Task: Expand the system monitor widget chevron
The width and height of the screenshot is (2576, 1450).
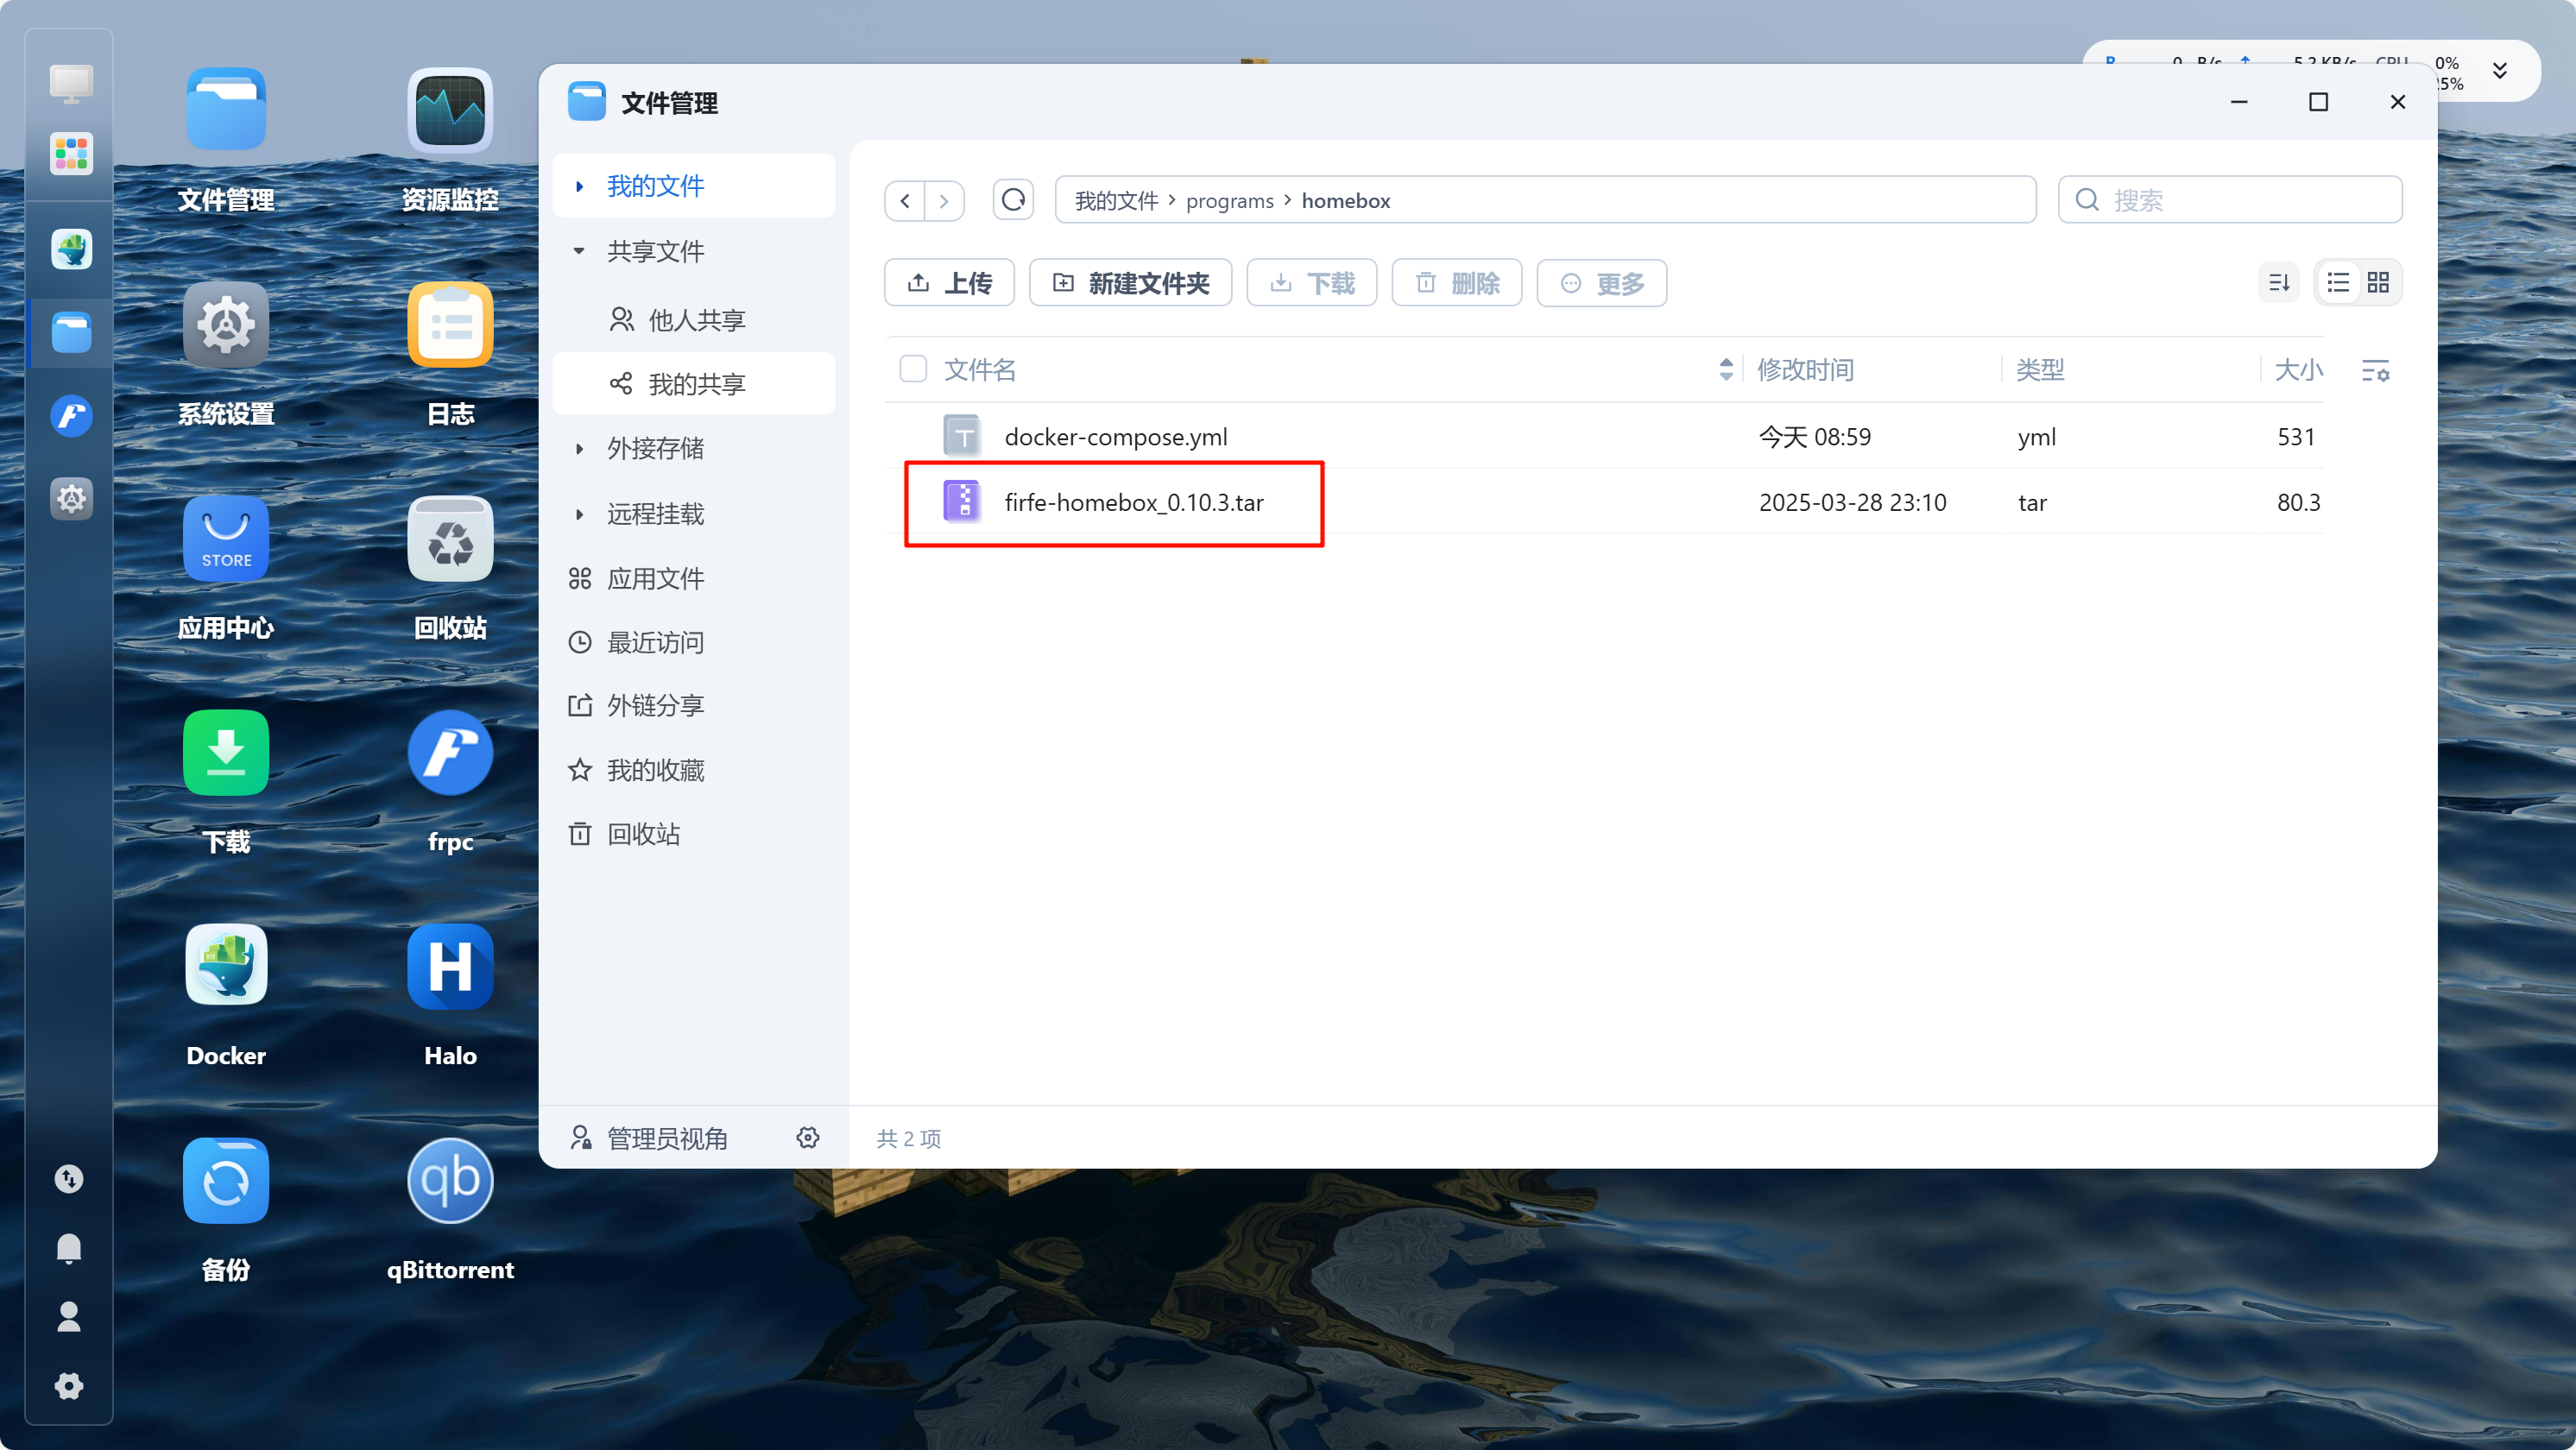Action: pyautogui.click(x=2499, y=70)
